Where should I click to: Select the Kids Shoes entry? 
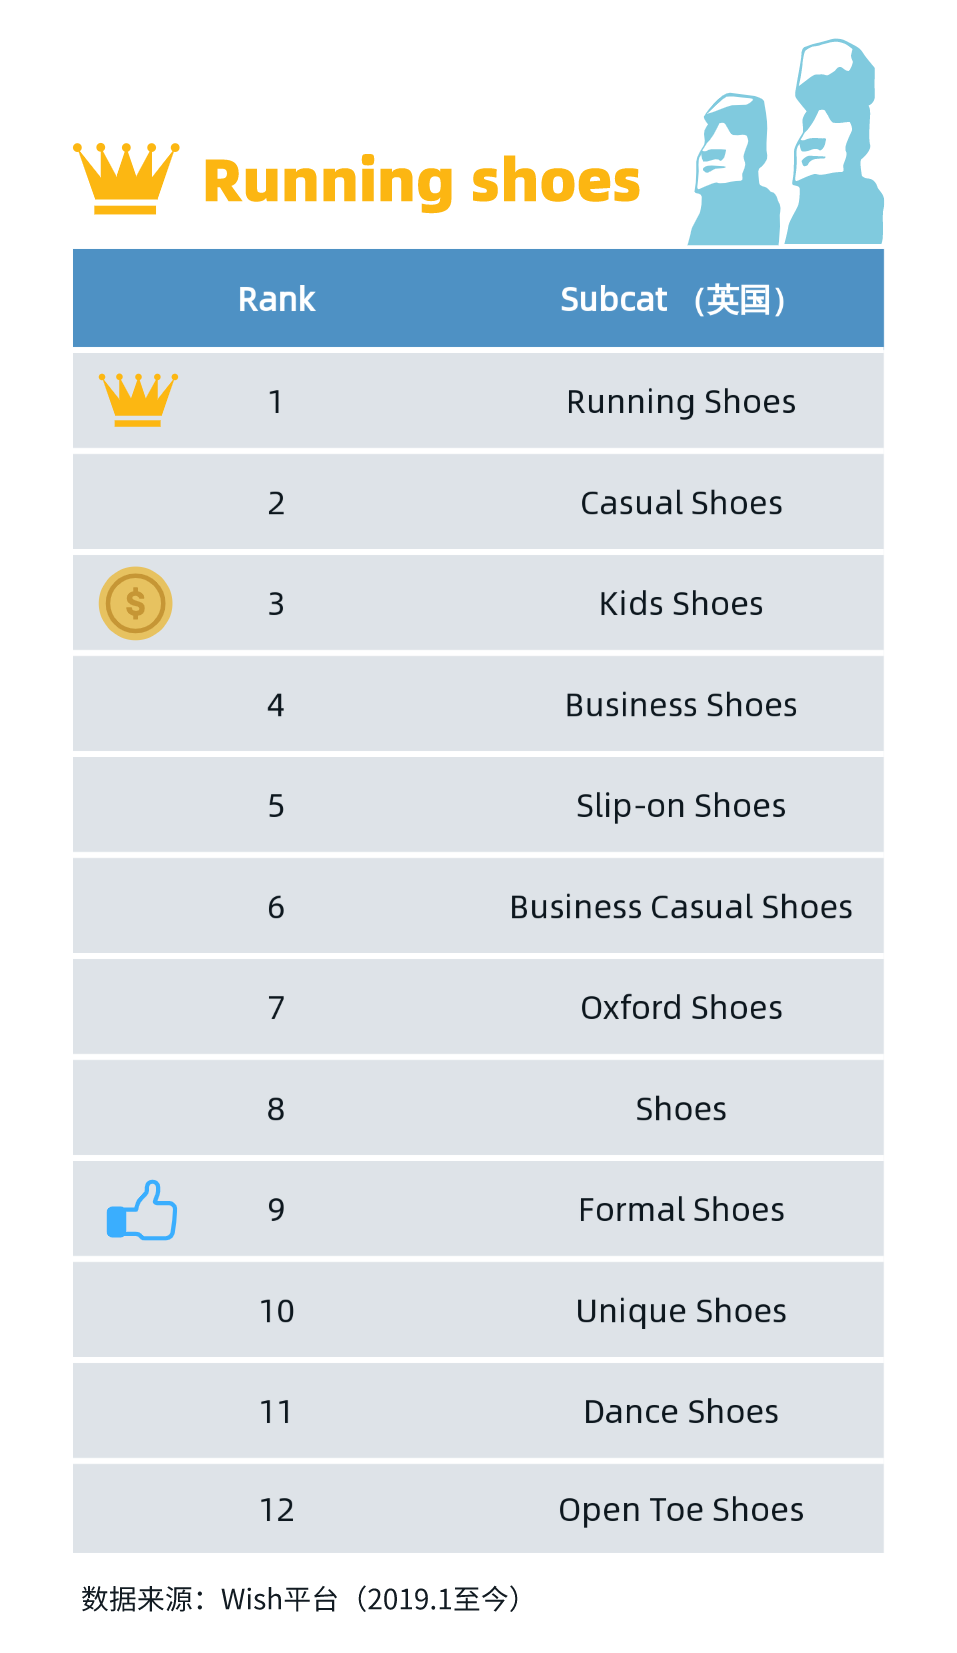point(681,604)
